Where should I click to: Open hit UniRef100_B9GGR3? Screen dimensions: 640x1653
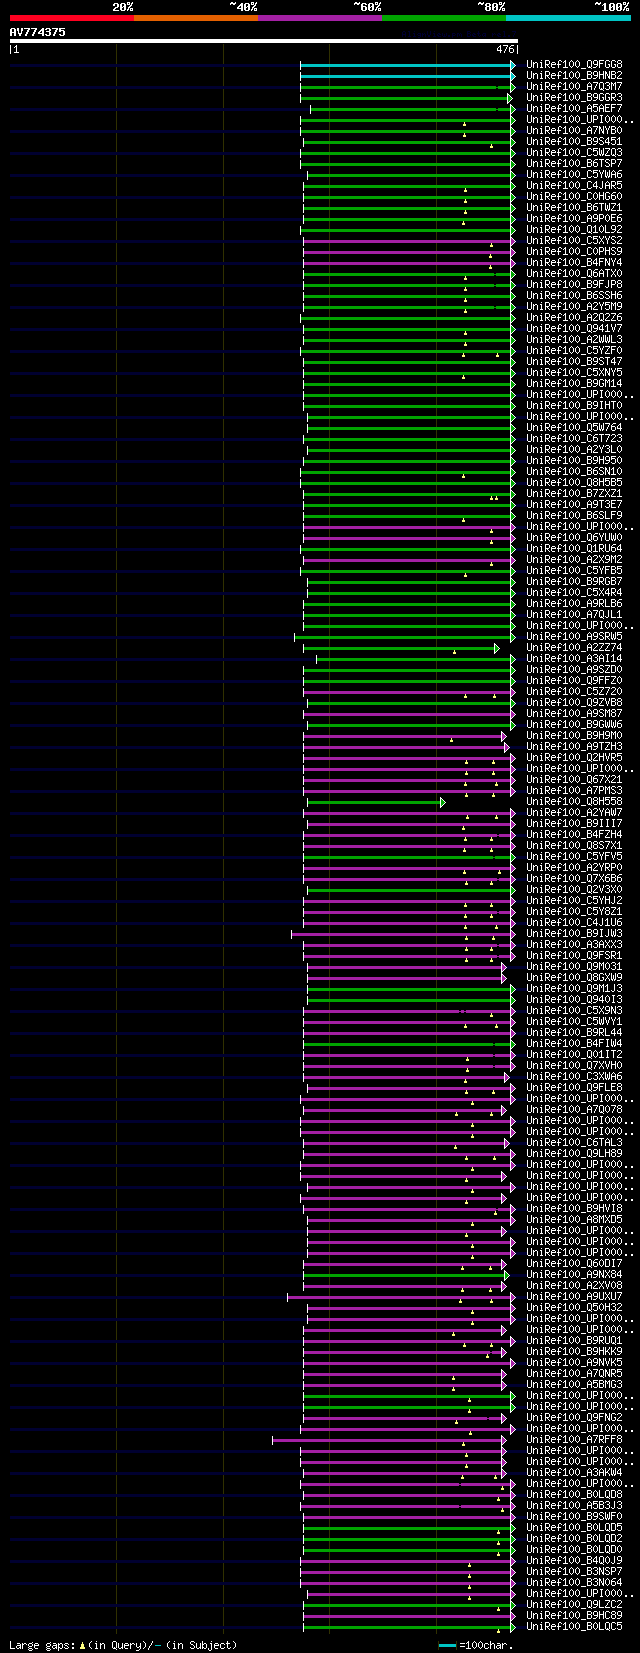(574, 97)
